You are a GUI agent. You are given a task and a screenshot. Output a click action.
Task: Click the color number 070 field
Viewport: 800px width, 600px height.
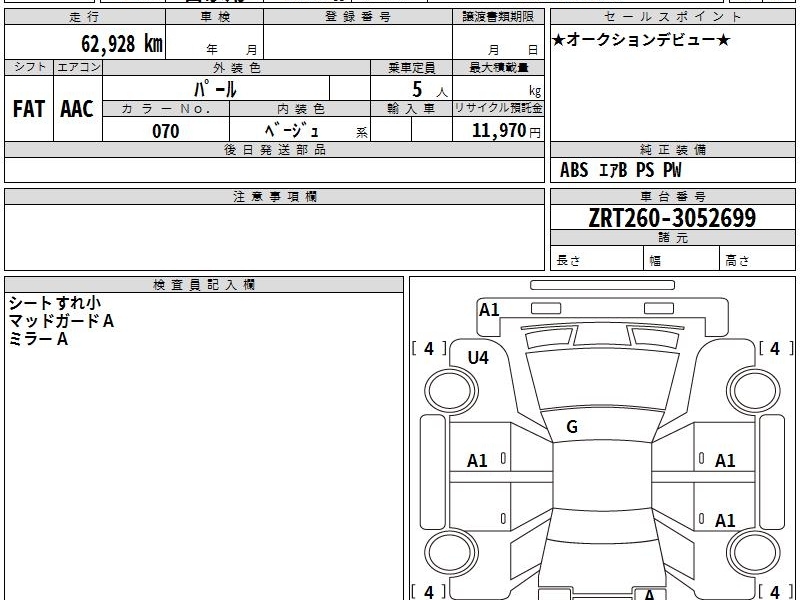point(166,130)
